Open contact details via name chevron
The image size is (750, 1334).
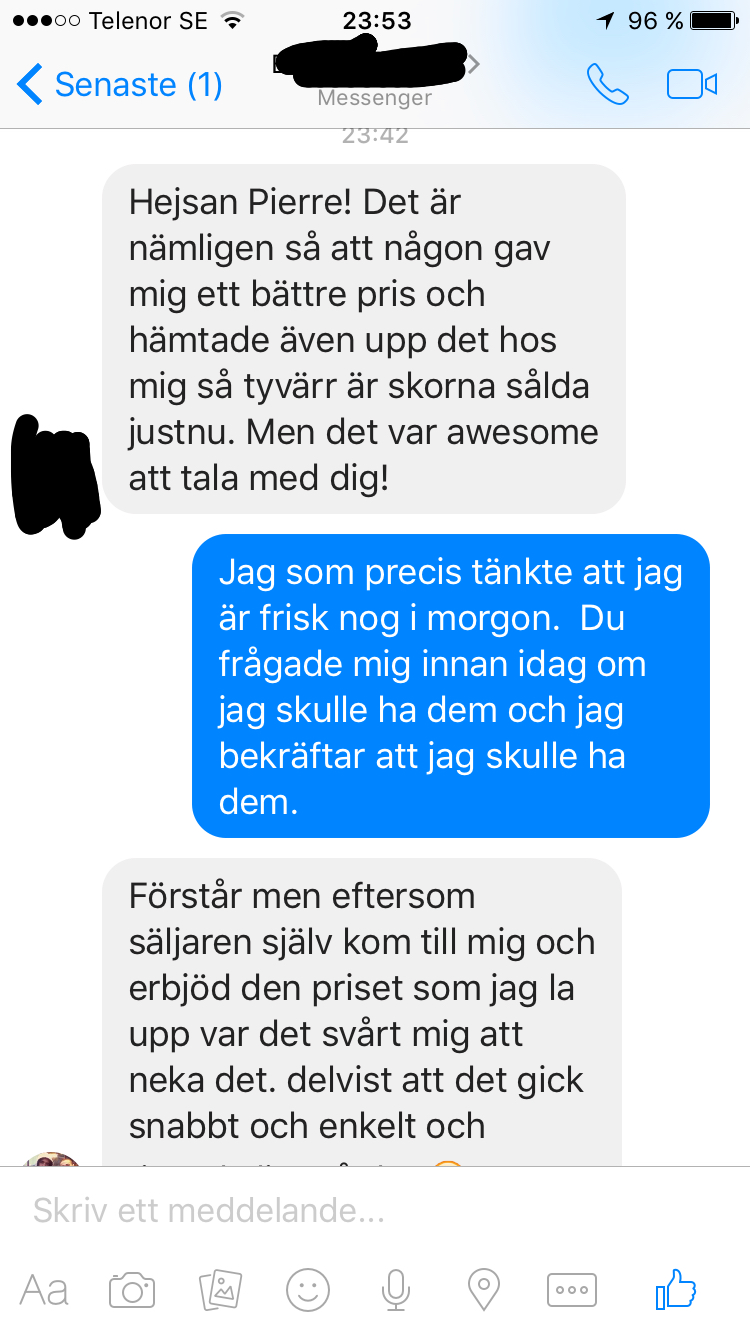[475, 65]
